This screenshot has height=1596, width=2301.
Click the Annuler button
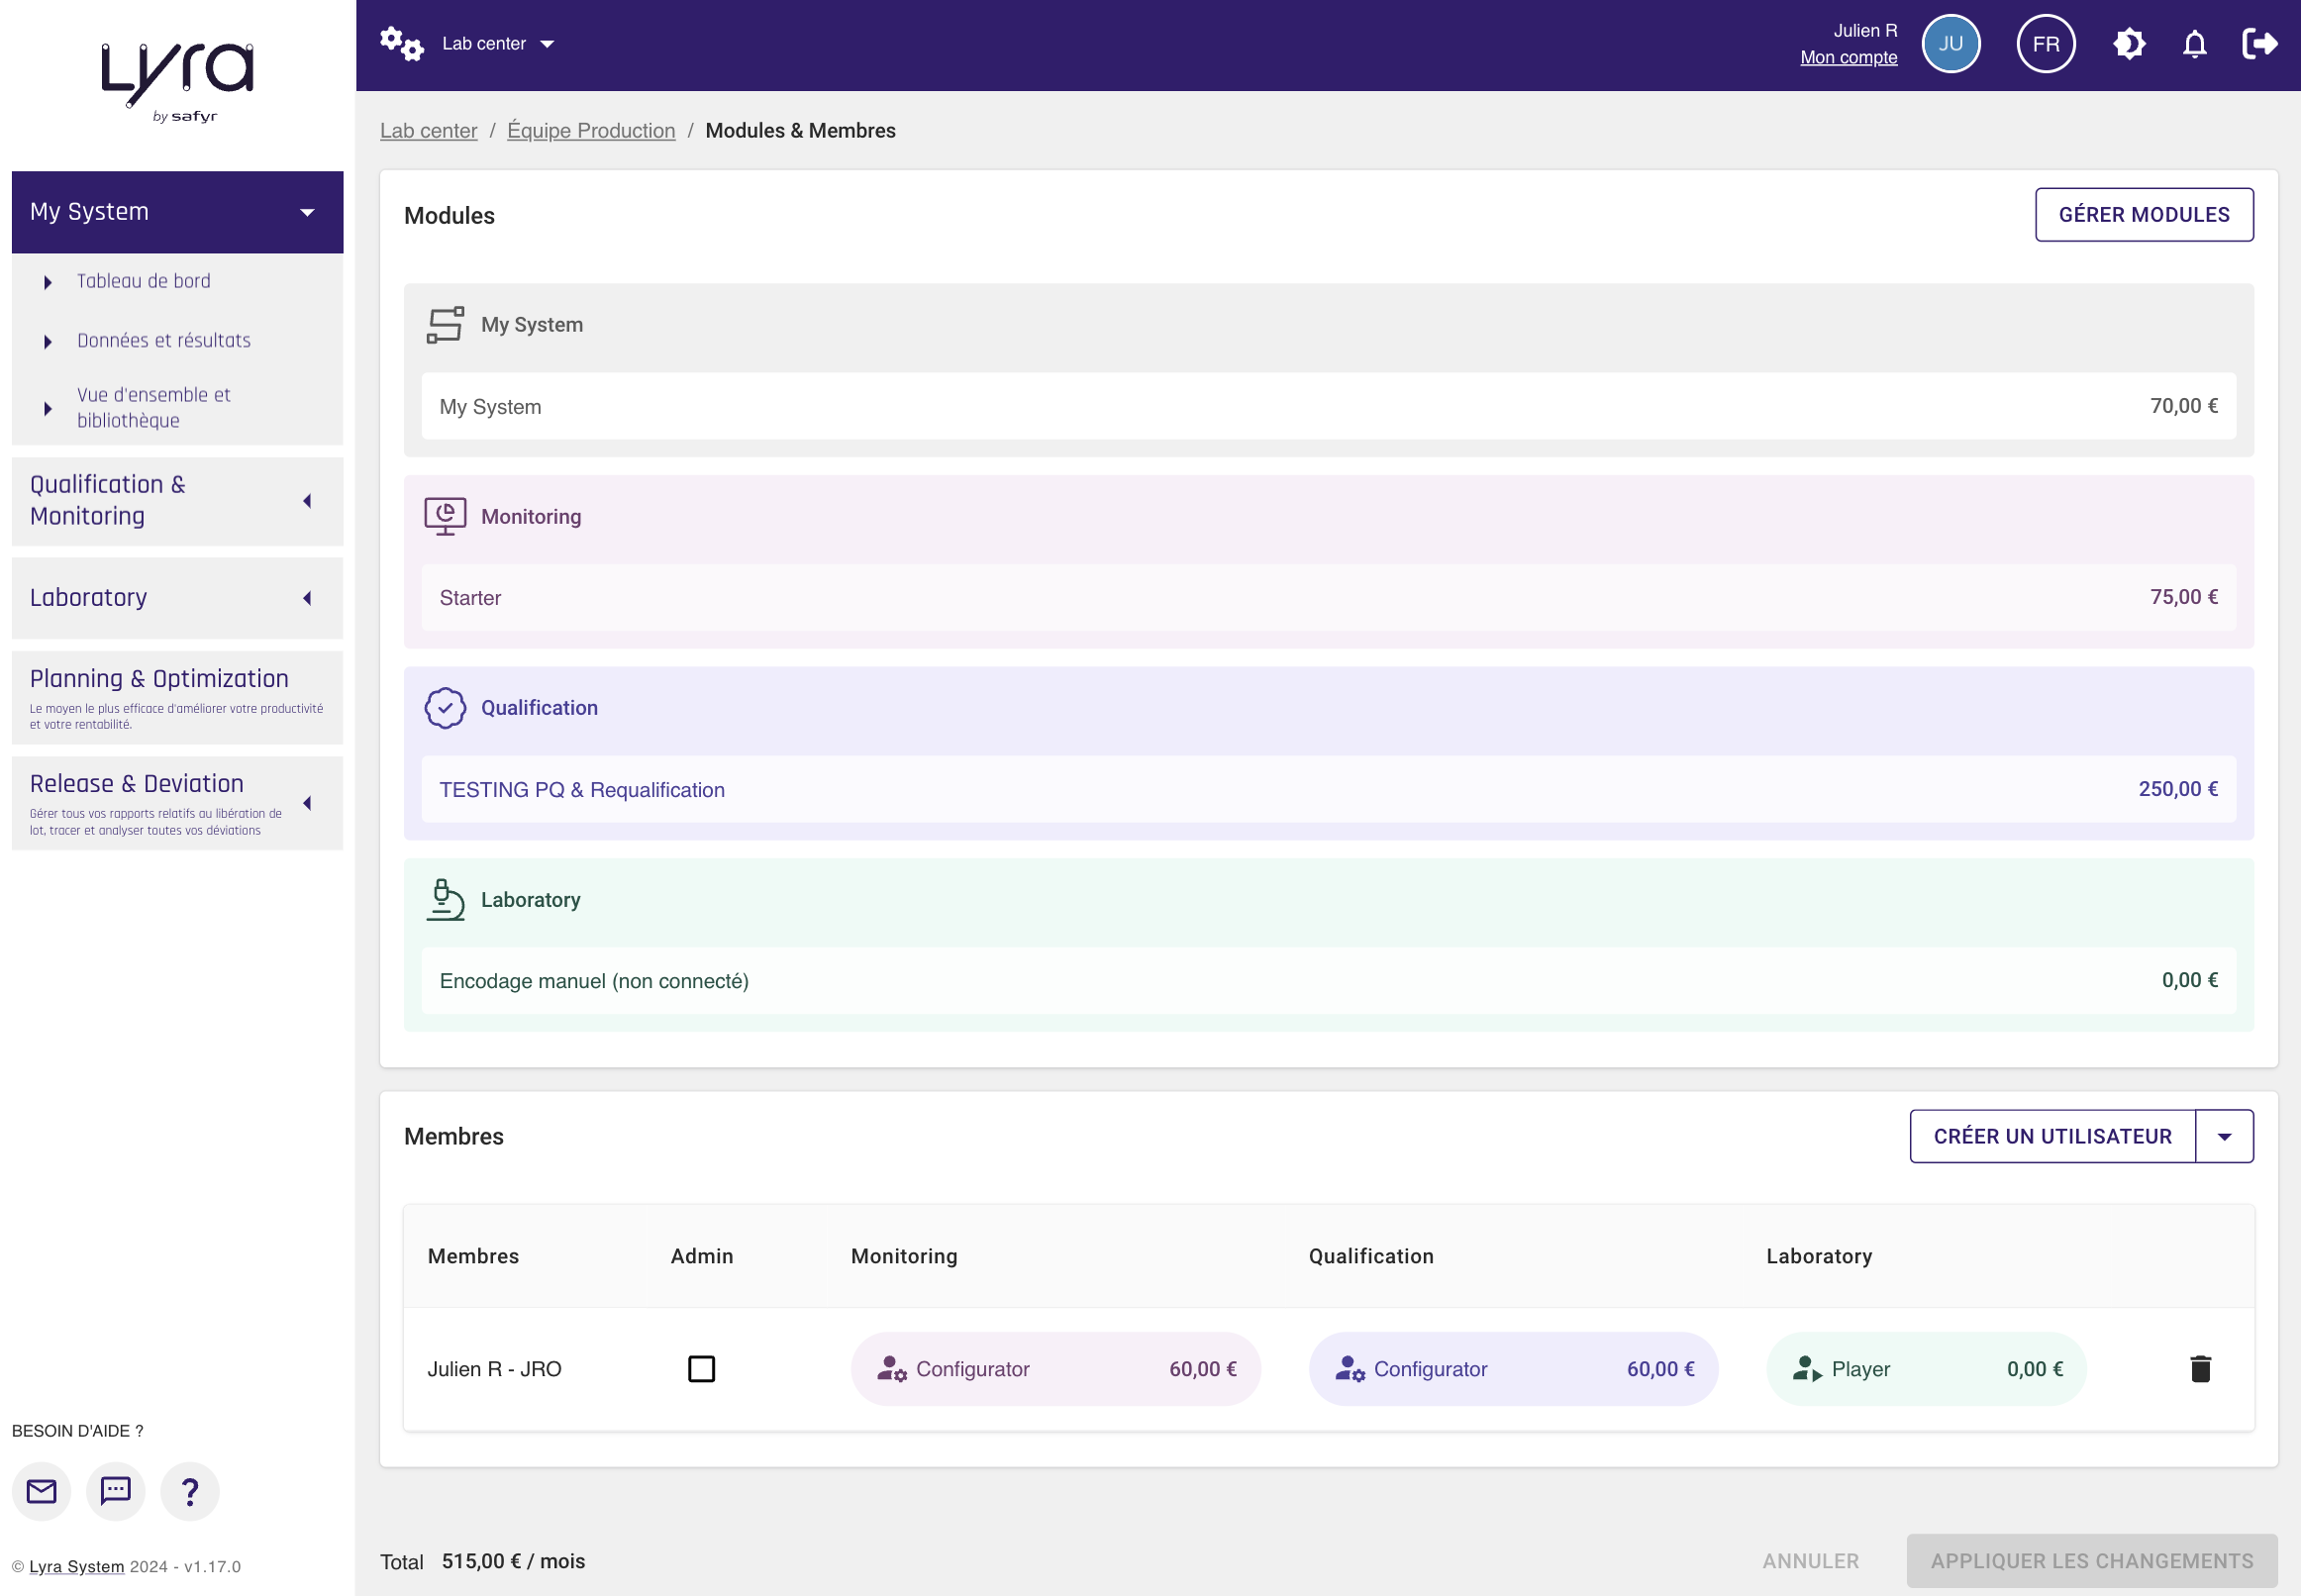[x=1810, y=1561]
